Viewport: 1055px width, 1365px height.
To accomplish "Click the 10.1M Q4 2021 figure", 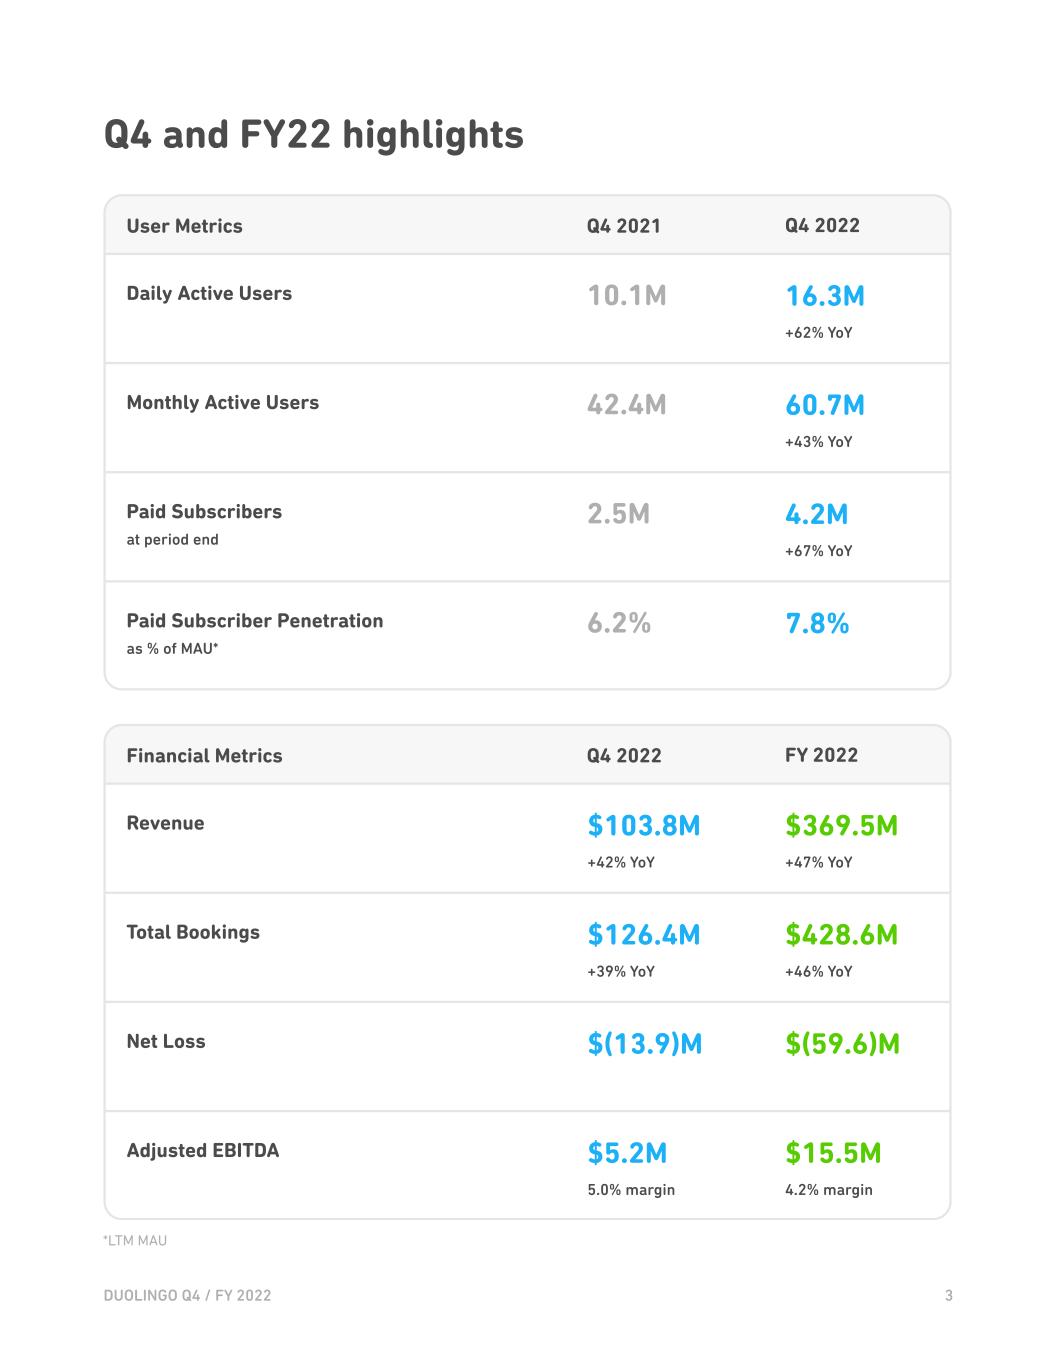I will click(626, 296).
